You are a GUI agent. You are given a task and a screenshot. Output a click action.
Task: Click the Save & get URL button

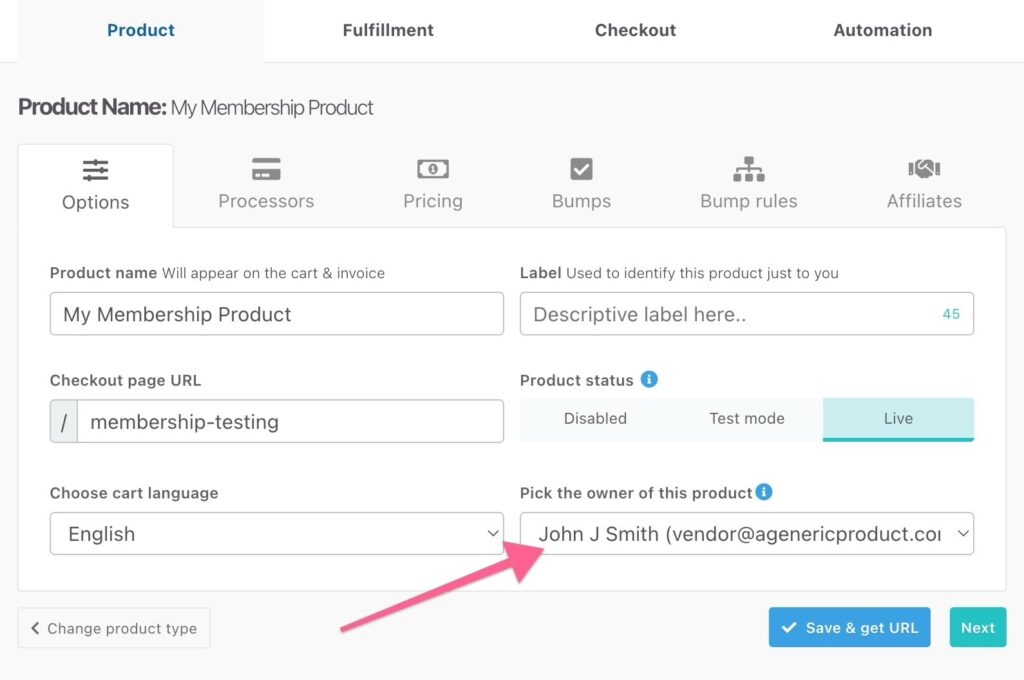(850, 628)
